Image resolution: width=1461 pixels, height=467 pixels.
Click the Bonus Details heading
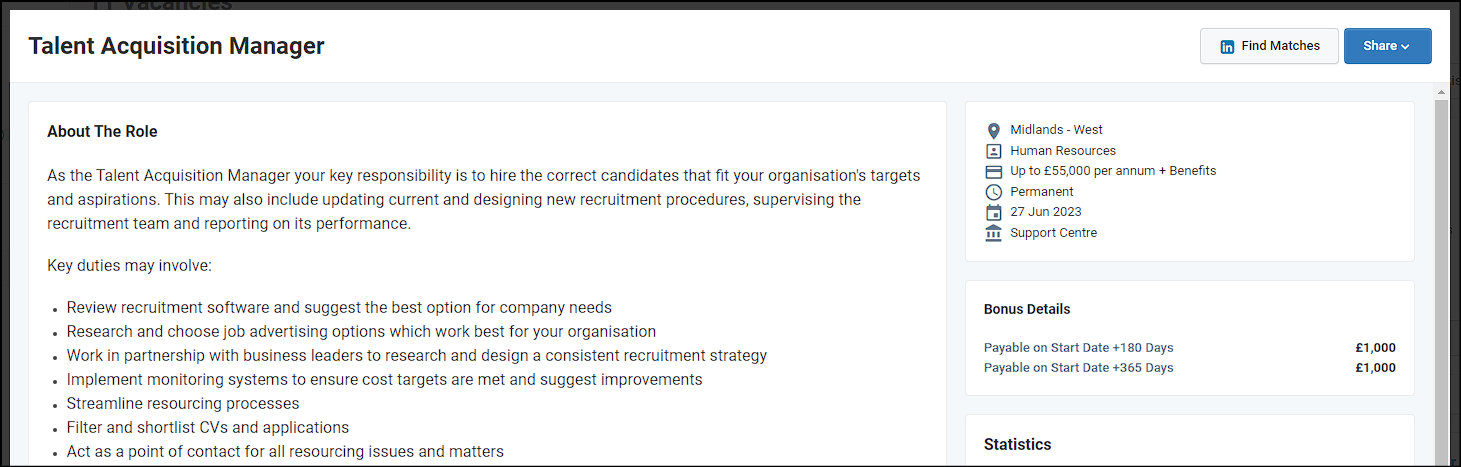1027,309
